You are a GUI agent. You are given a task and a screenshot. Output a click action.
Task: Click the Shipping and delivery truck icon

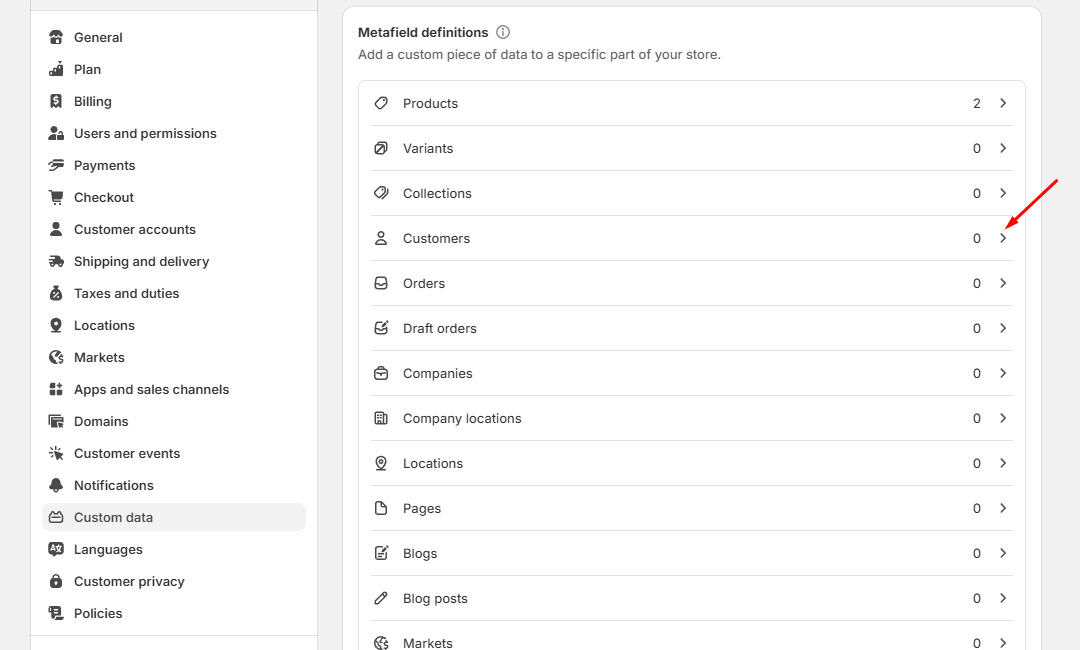(56, 261)
